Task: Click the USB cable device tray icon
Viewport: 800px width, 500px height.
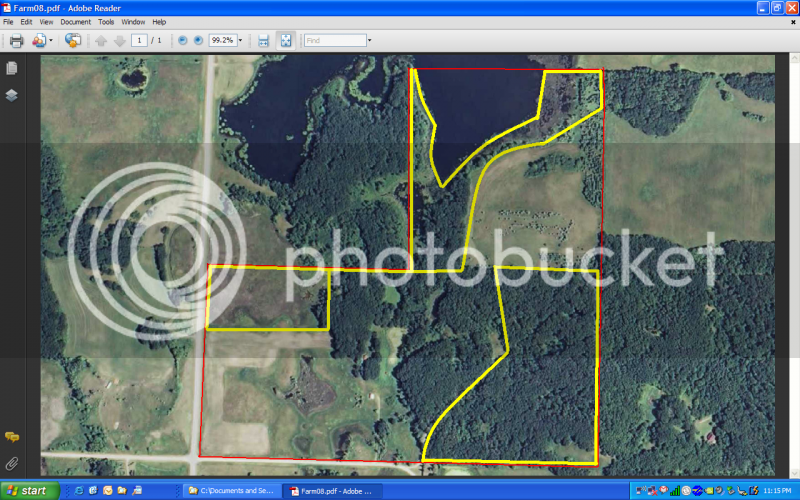Action: click(742, 491)
